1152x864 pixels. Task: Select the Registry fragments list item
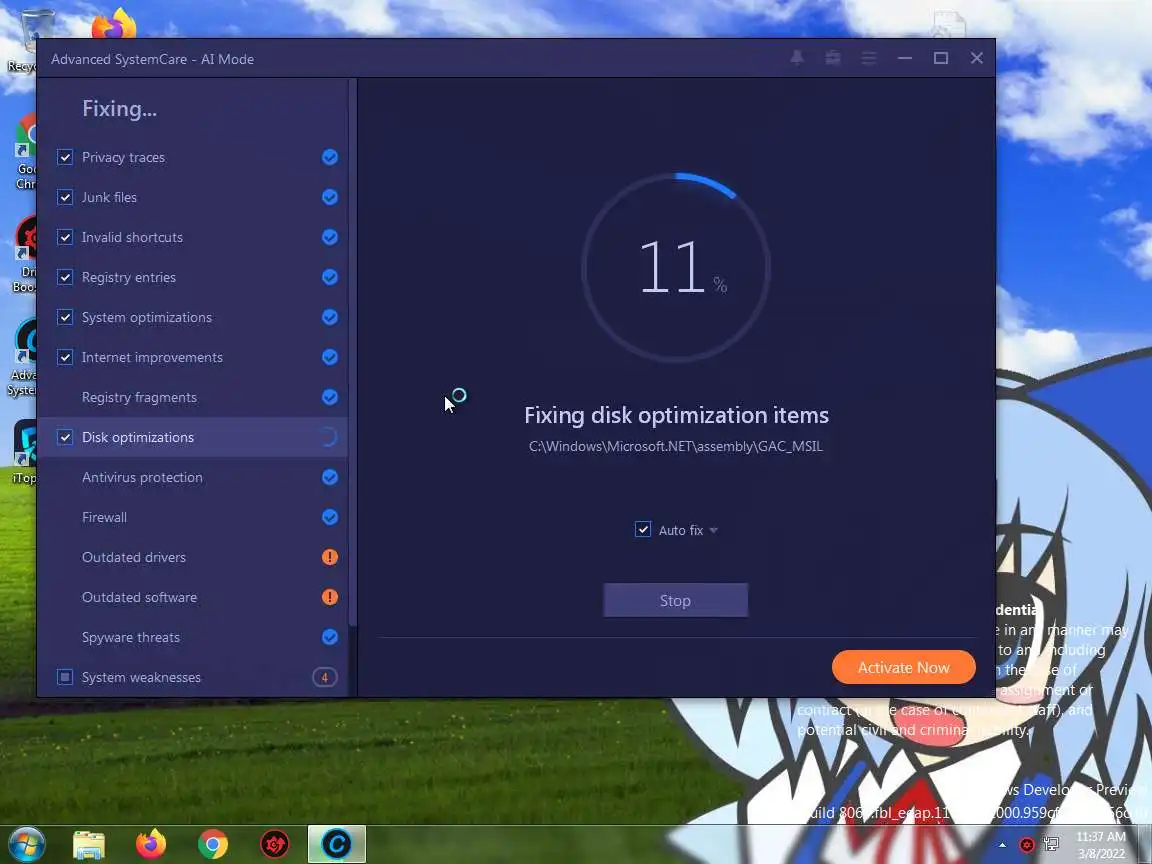(192, 397)
